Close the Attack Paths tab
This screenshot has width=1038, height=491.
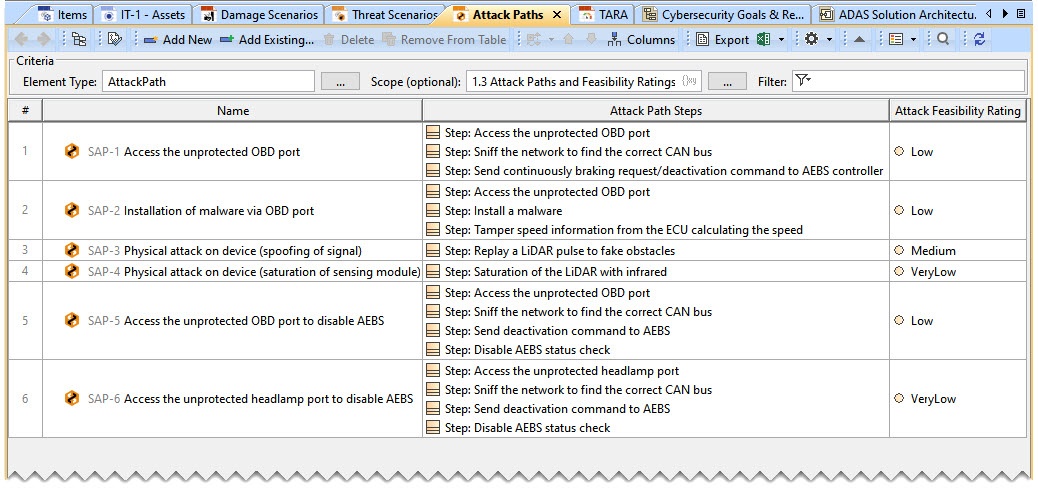pos(557,15)
